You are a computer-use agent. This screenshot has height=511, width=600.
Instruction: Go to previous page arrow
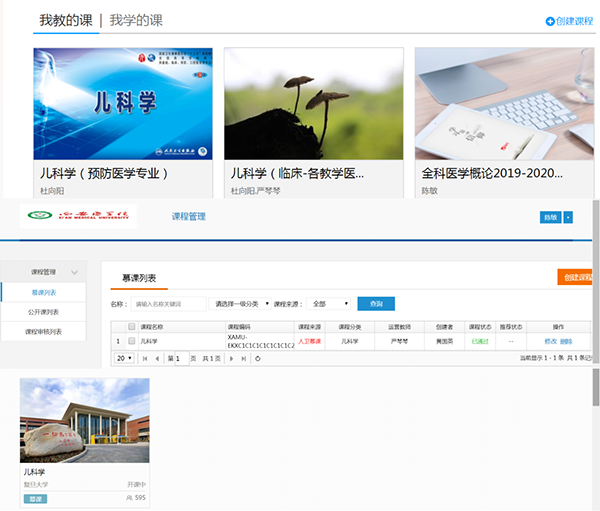(156, 358)
